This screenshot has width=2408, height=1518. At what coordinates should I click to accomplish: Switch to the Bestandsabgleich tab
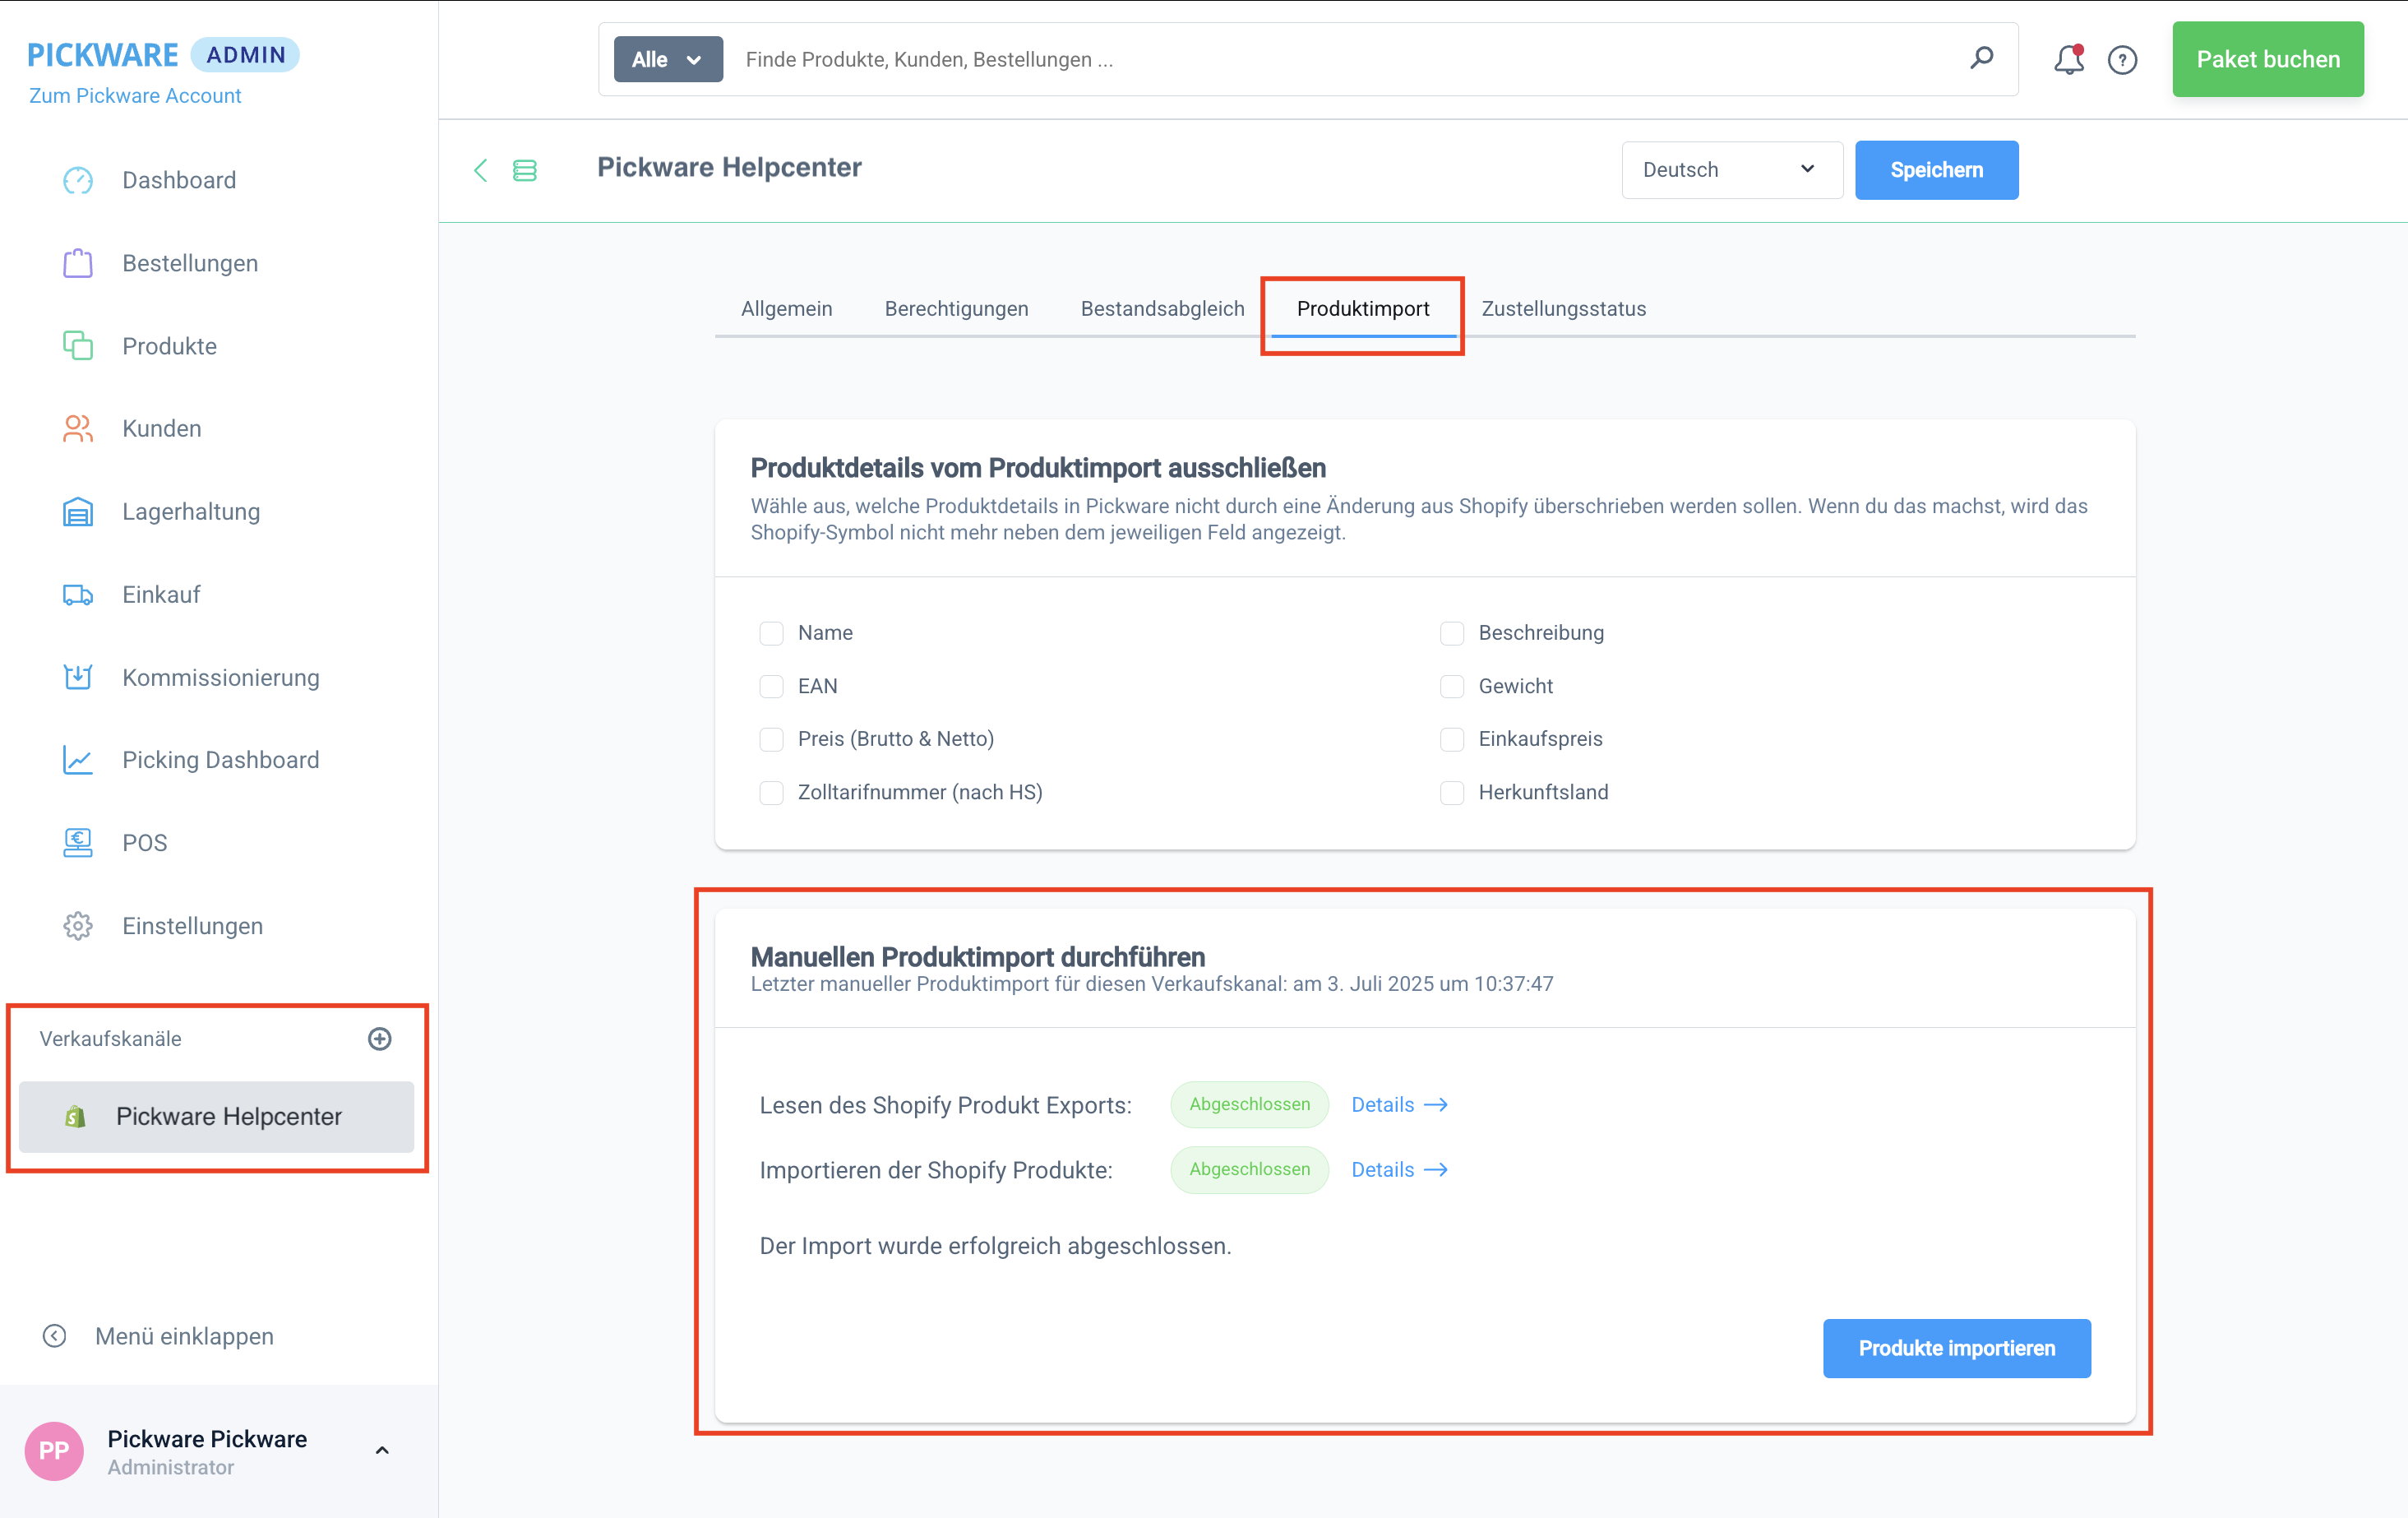point(1162,308)
